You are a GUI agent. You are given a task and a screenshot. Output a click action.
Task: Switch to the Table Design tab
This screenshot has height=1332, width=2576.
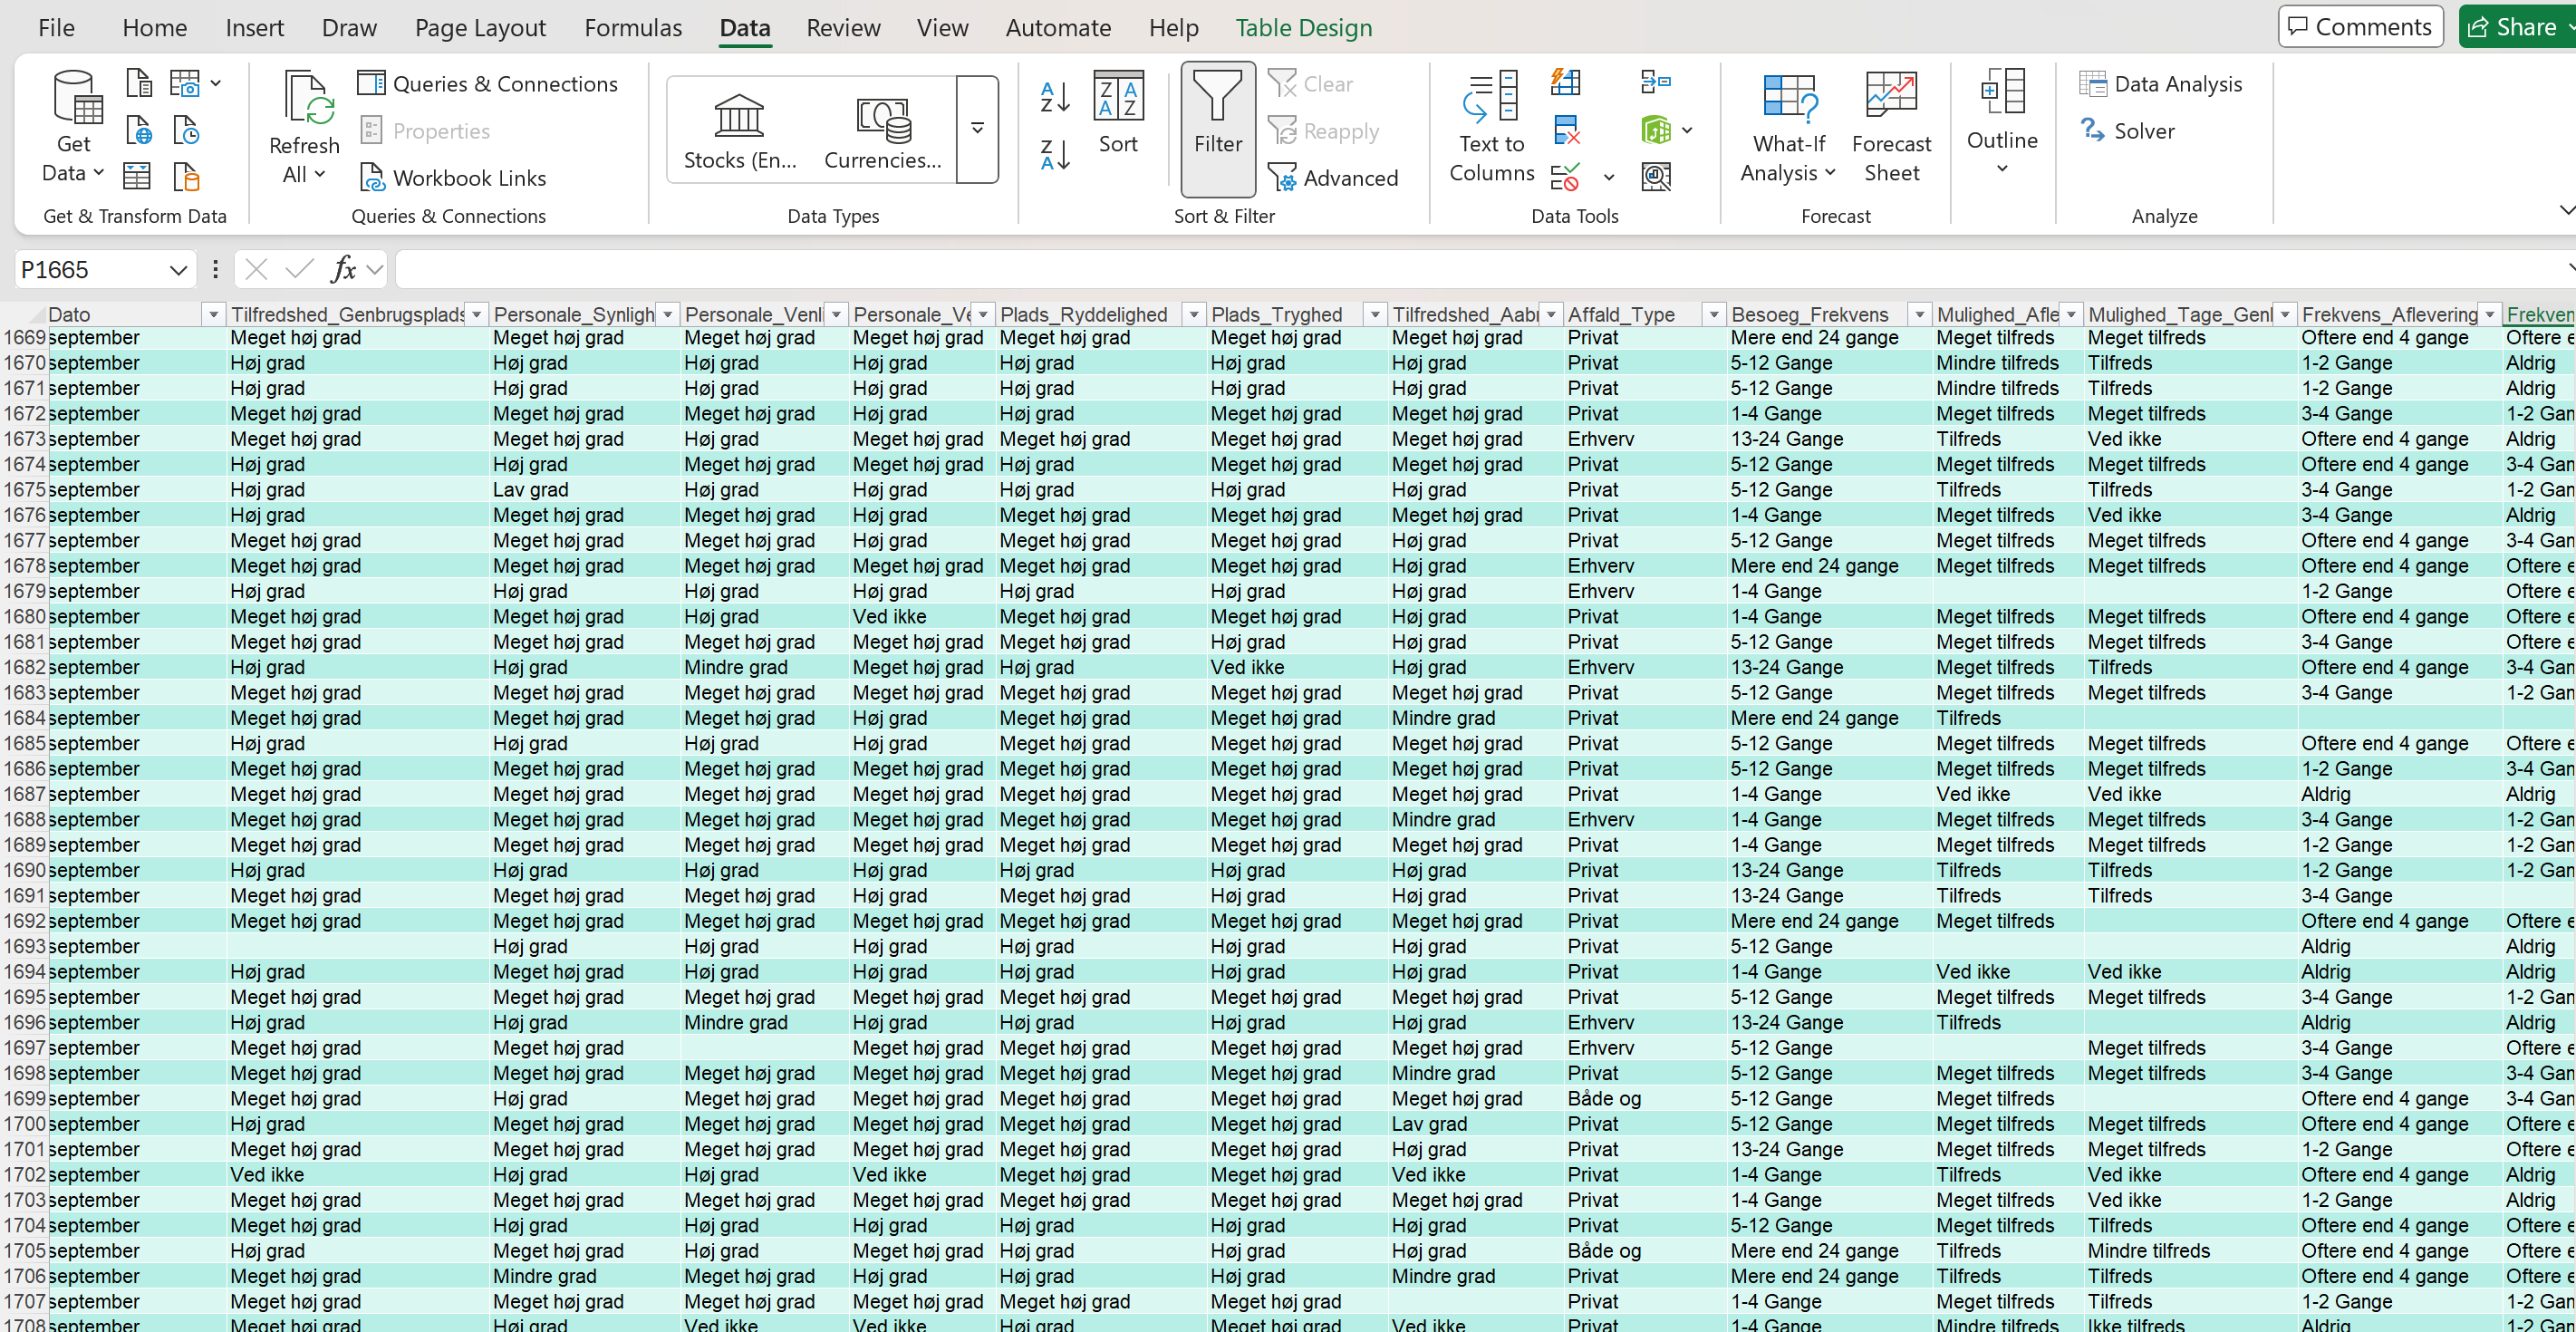tap(1303, 27)
